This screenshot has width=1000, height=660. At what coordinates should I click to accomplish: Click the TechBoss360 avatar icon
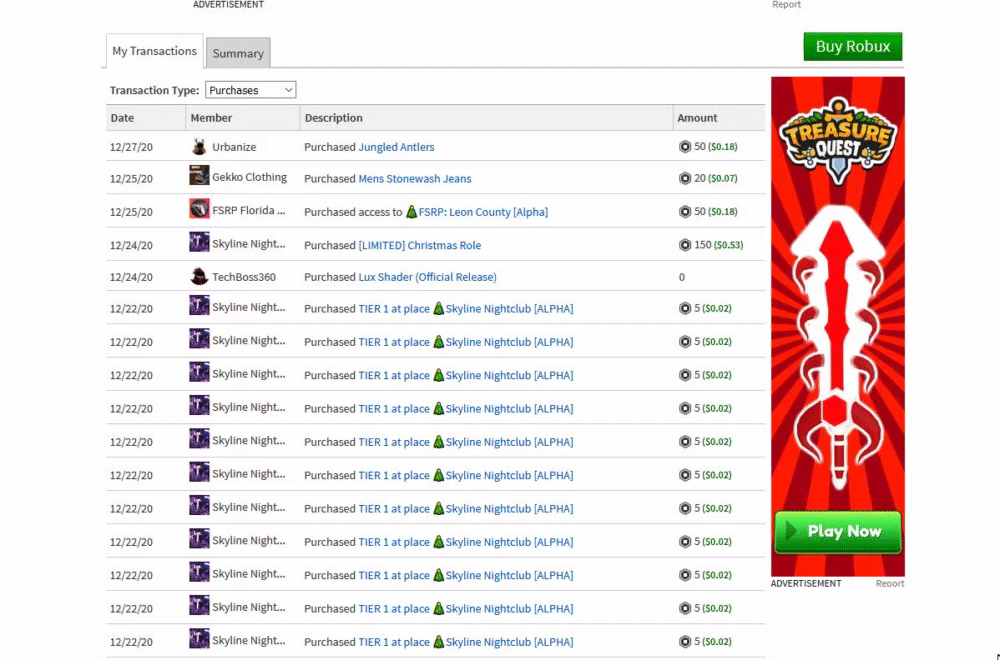(199, 276)
